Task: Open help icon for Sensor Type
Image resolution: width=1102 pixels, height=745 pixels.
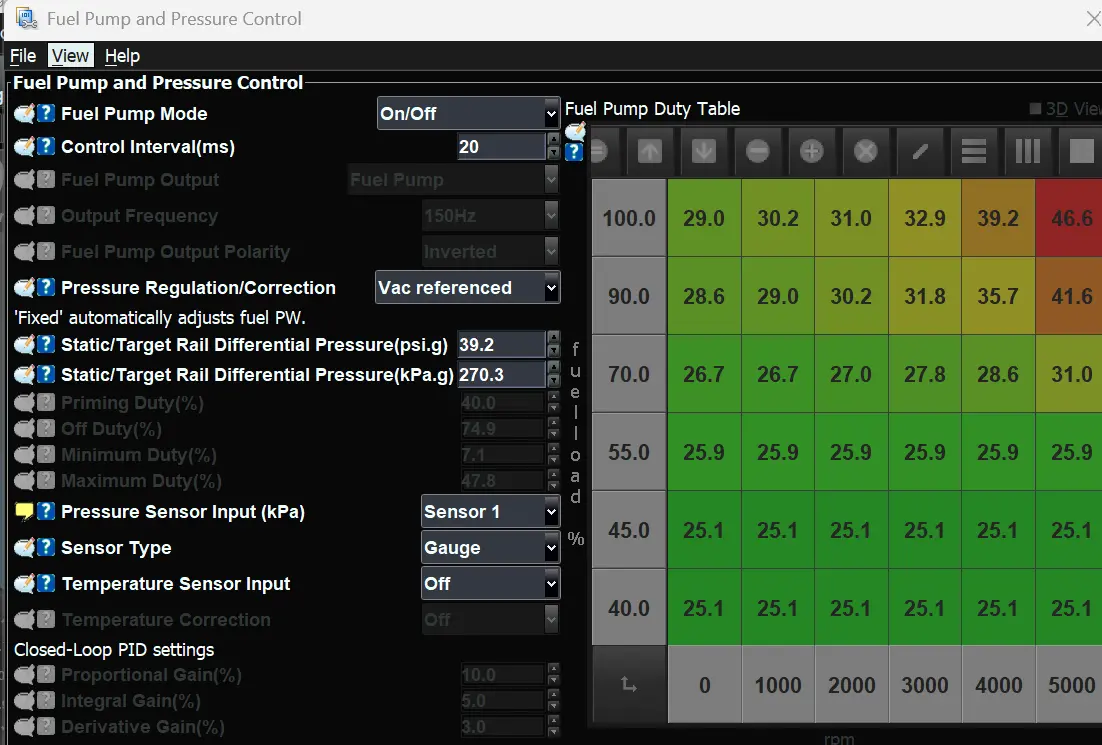Action: (x=46, y=548)
